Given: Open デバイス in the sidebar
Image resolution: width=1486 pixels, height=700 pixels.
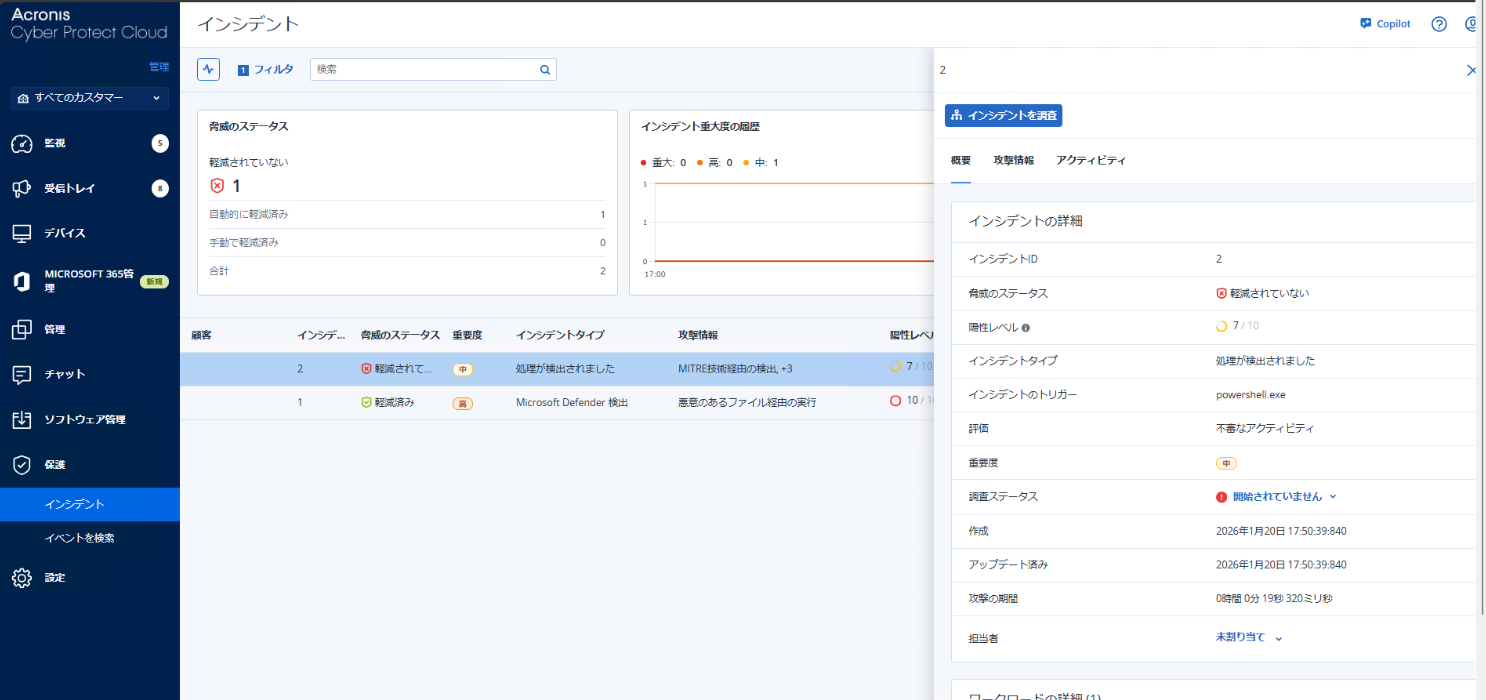Looking at the screenshot, I should coord(65,233).
